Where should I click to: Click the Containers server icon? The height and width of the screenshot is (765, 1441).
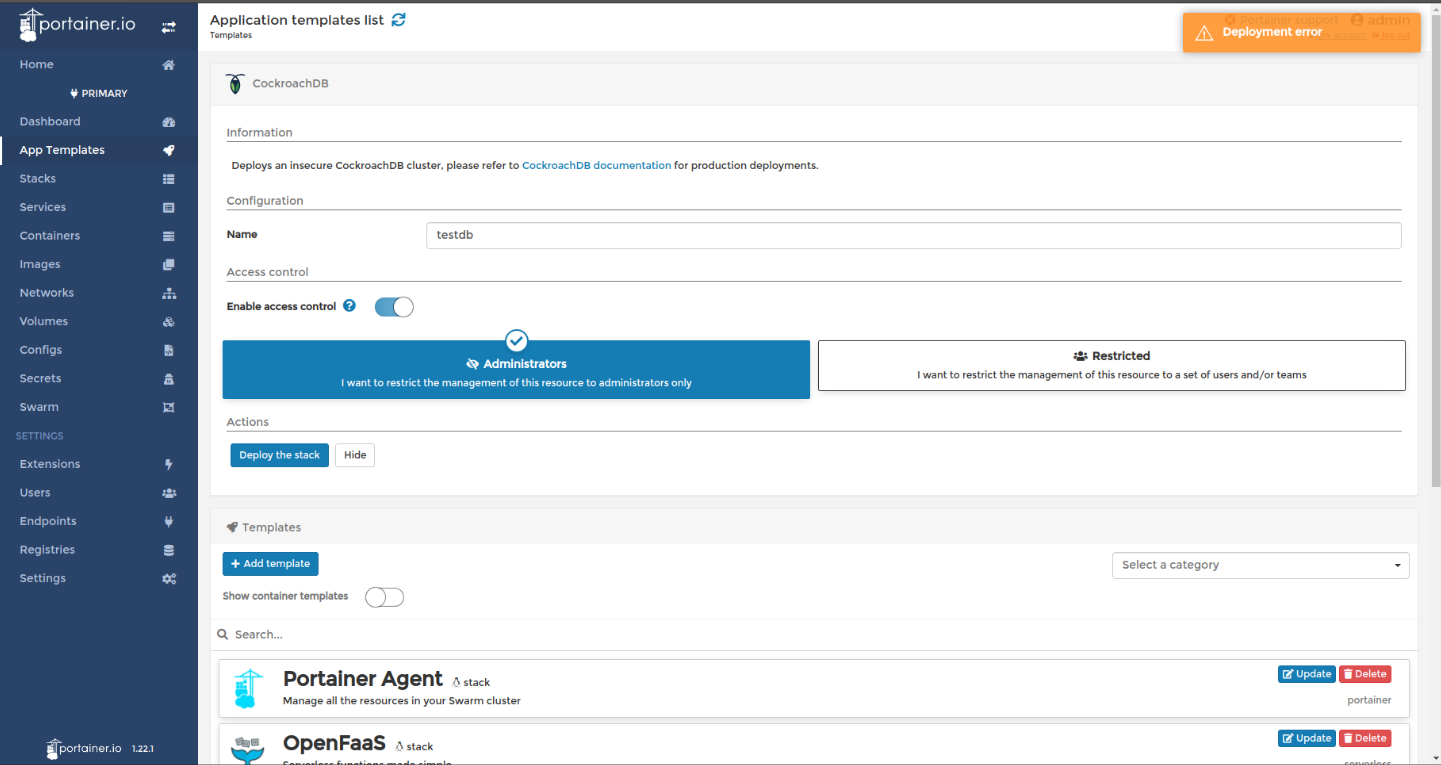click(x=169, y=236)
